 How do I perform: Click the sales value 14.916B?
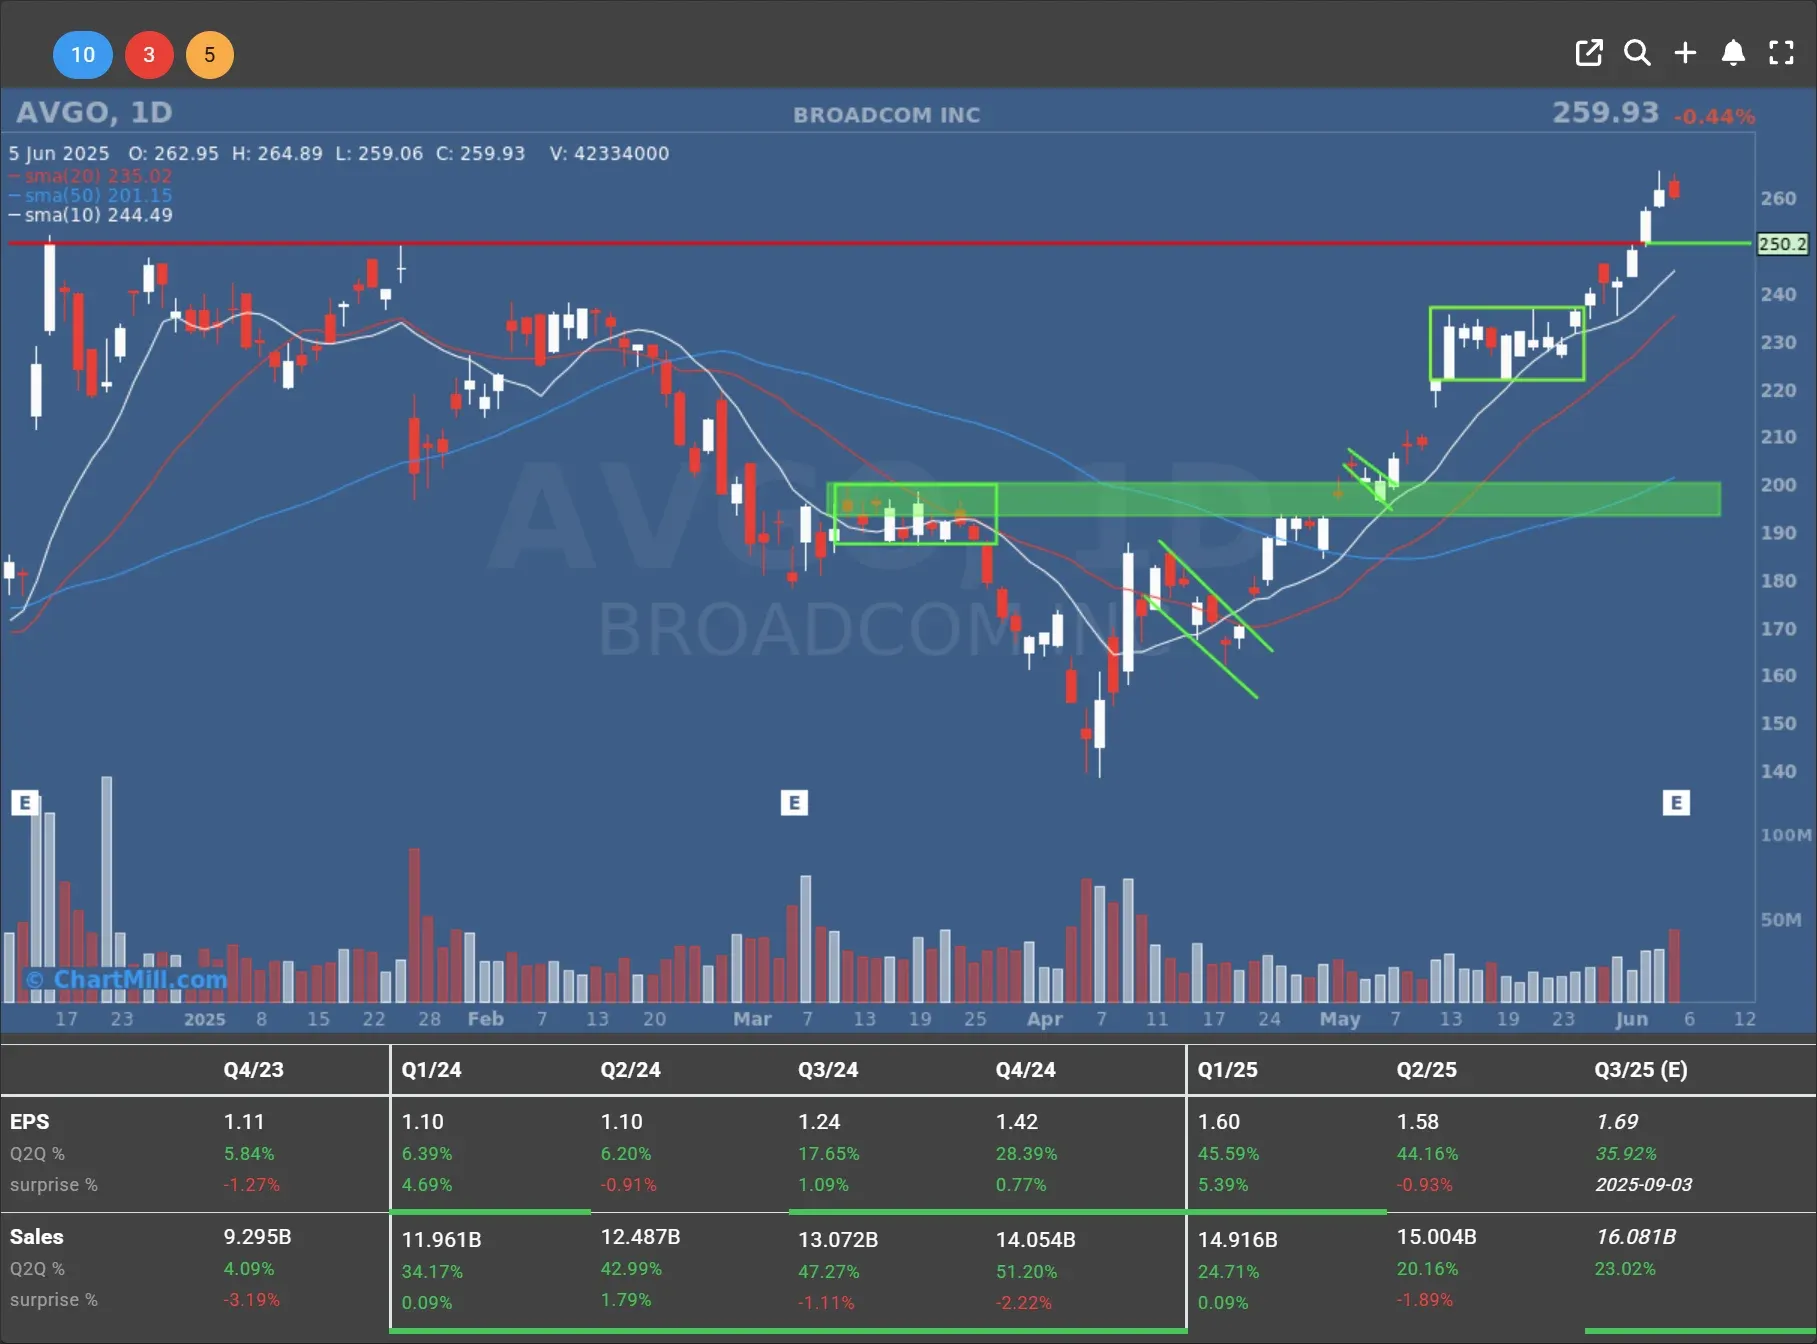tap(1238, 1240)
